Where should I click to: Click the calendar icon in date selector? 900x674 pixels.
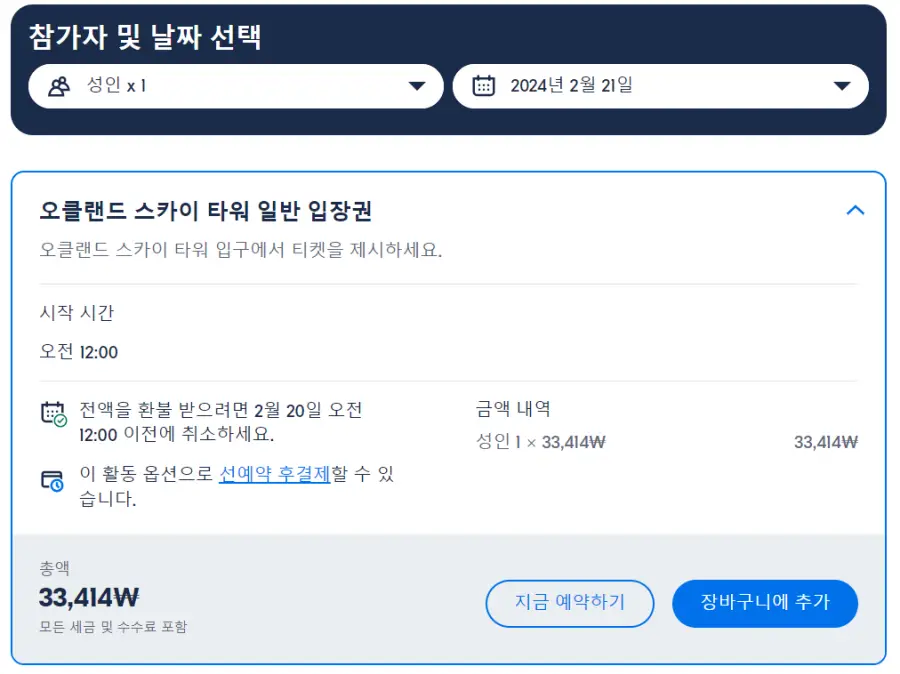pyautogui.click(x=483, y=86)
